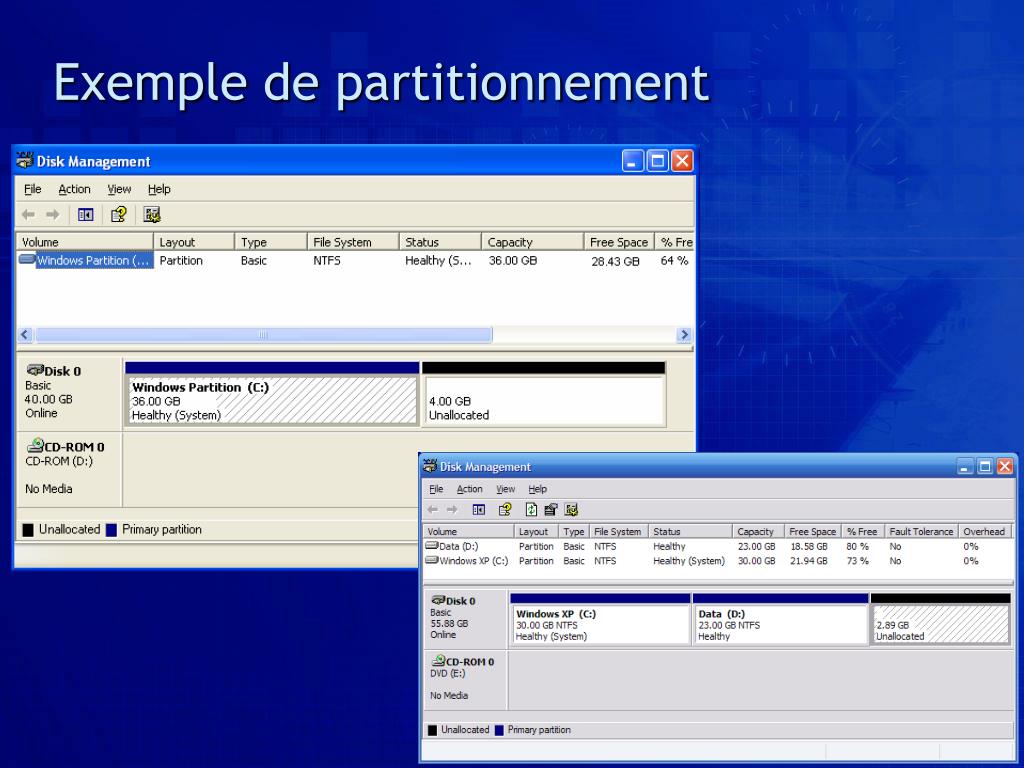The image size is (1024, 768).
Task: Click the Fault Tolerance column header
Action: [x=921, y=532]
